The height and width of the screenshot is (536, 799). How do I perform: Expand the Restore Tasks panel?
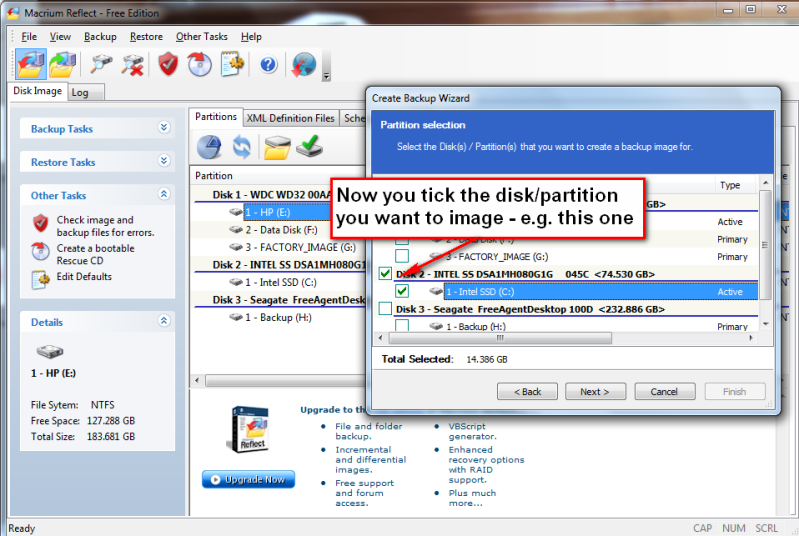point(164,160)
